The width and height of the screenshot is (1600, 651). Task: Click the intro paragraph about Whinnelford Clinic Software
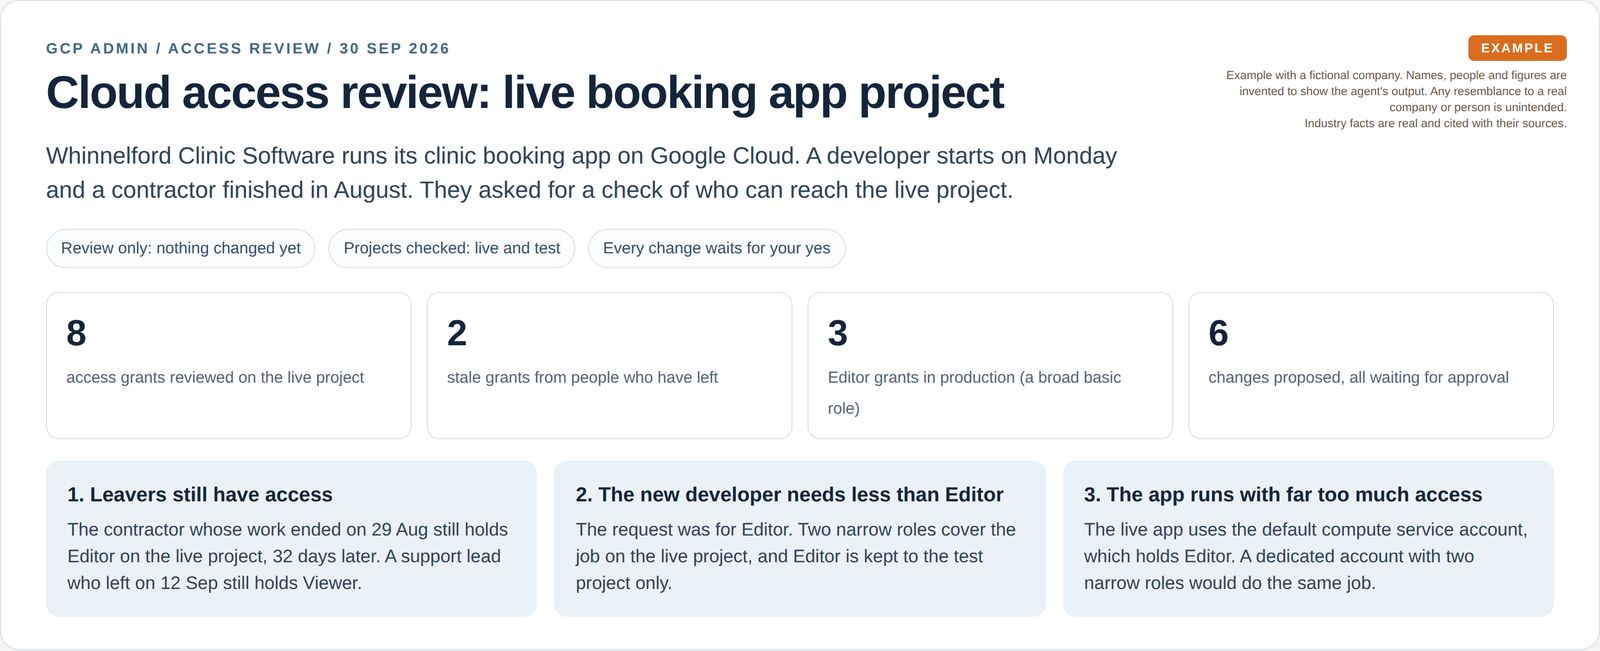pyautogui.click(x=581, y=173)
